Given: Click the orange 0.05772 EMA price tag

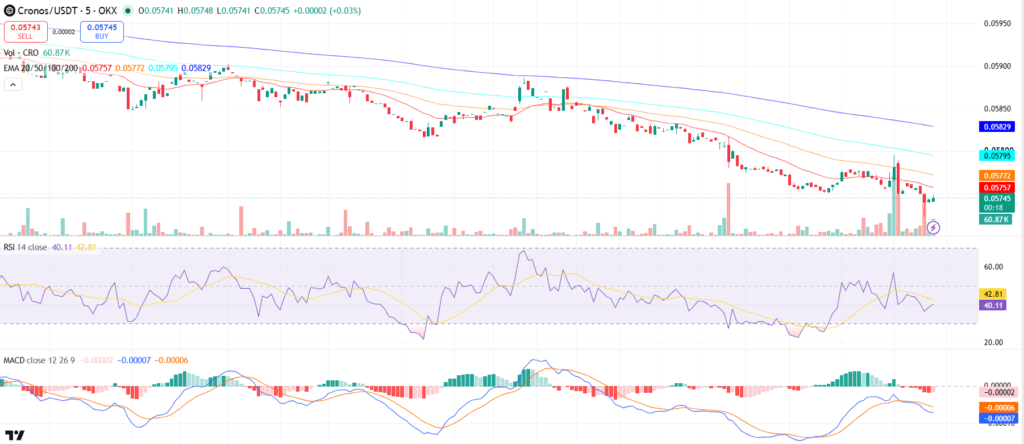Looking at the screenshot, I should click(x=995, y=176).
